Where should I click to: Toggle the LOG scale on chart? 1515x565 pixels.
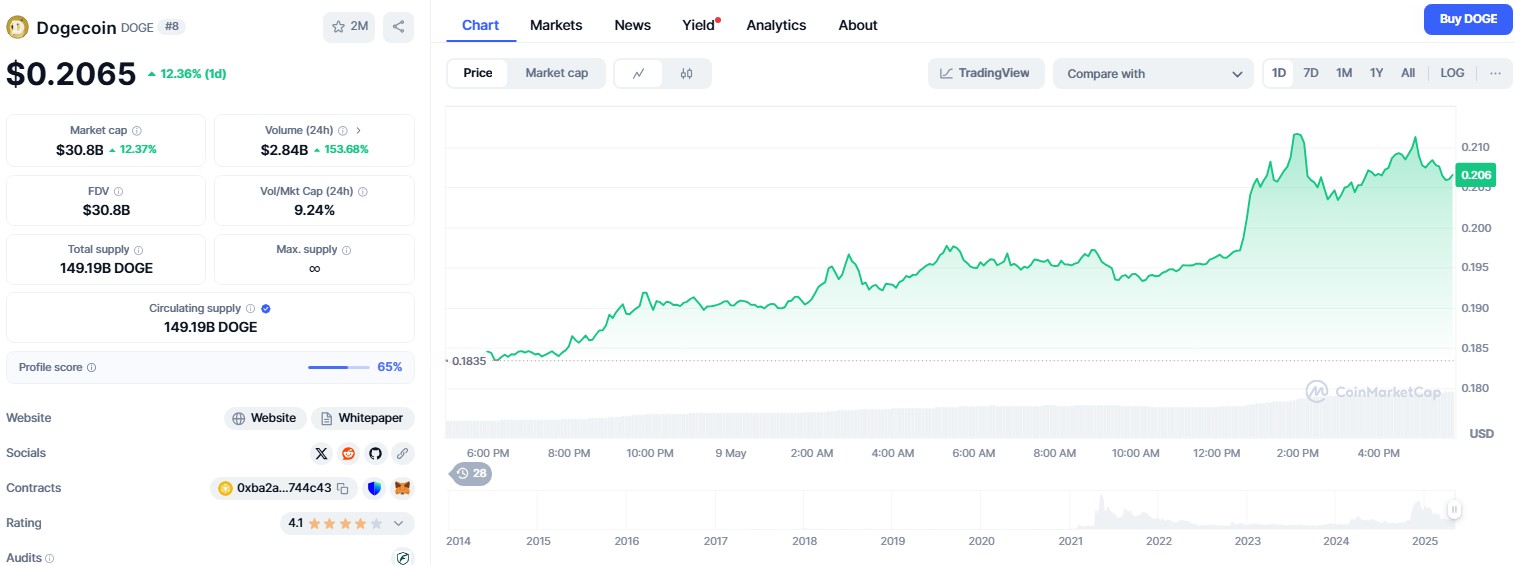pyautogui.click(x=1452, y=73)
